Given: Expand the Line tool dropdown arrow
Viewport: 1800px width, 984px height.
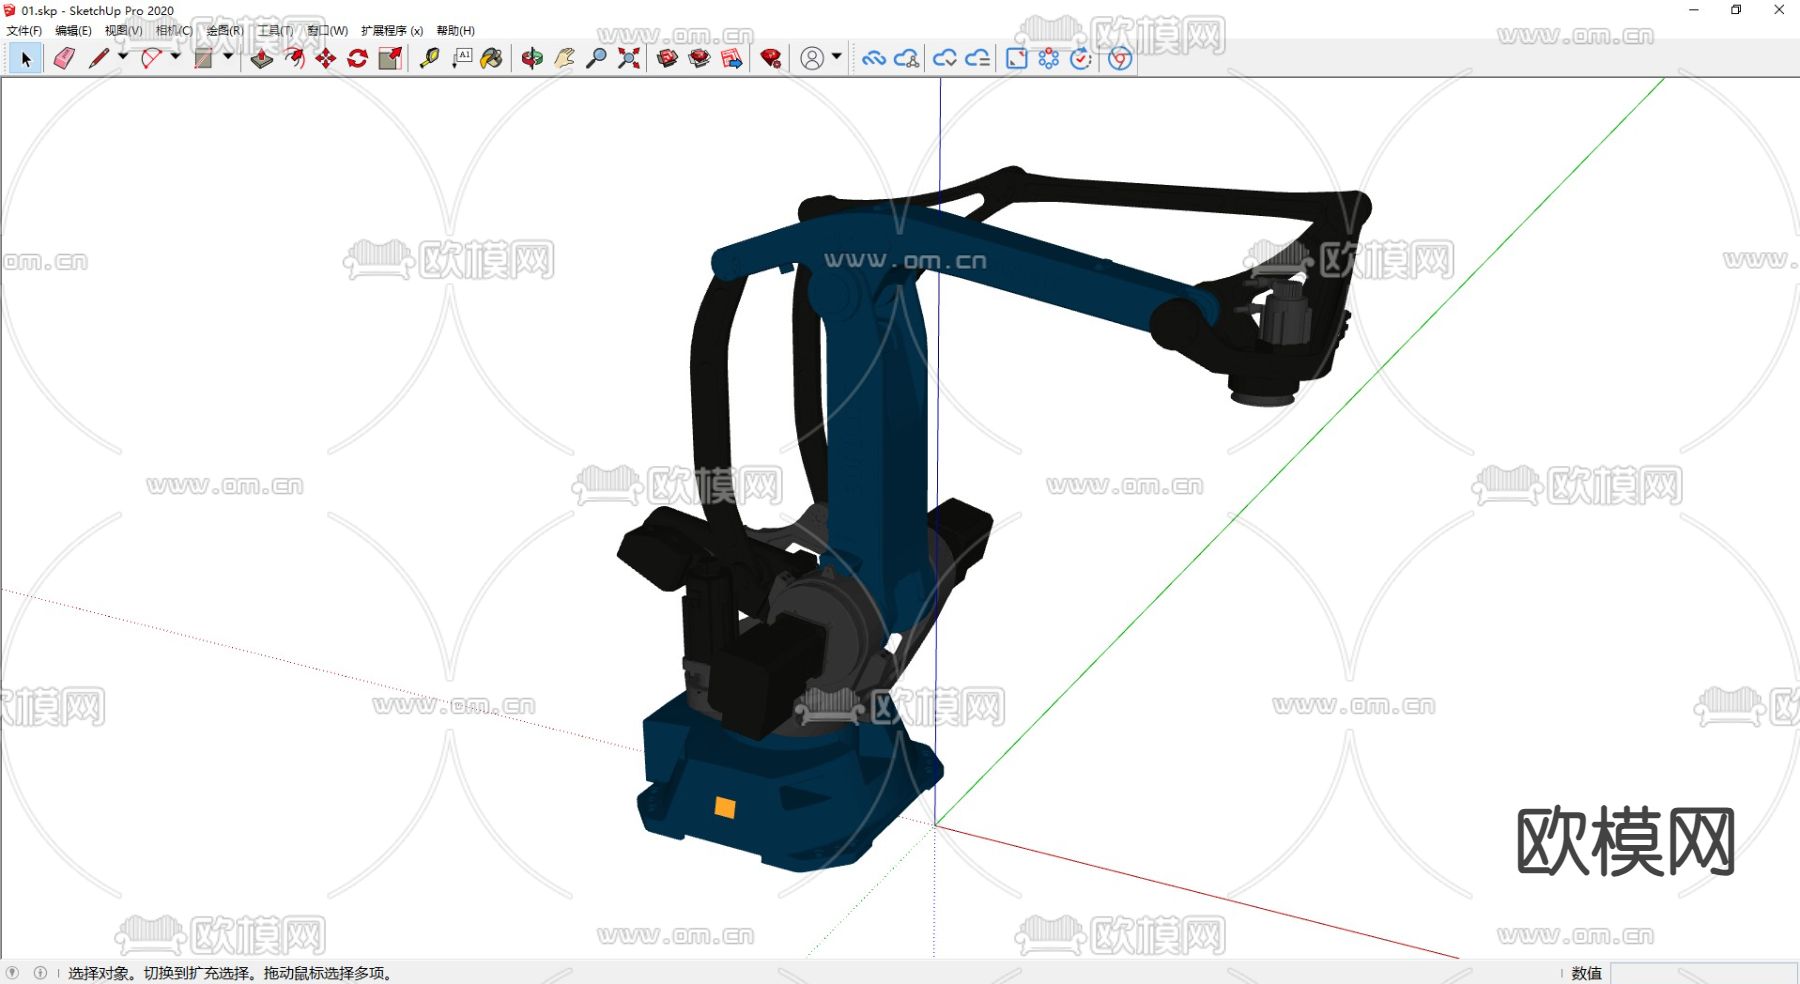Looking at the screenshot, I should coord(123,57).
